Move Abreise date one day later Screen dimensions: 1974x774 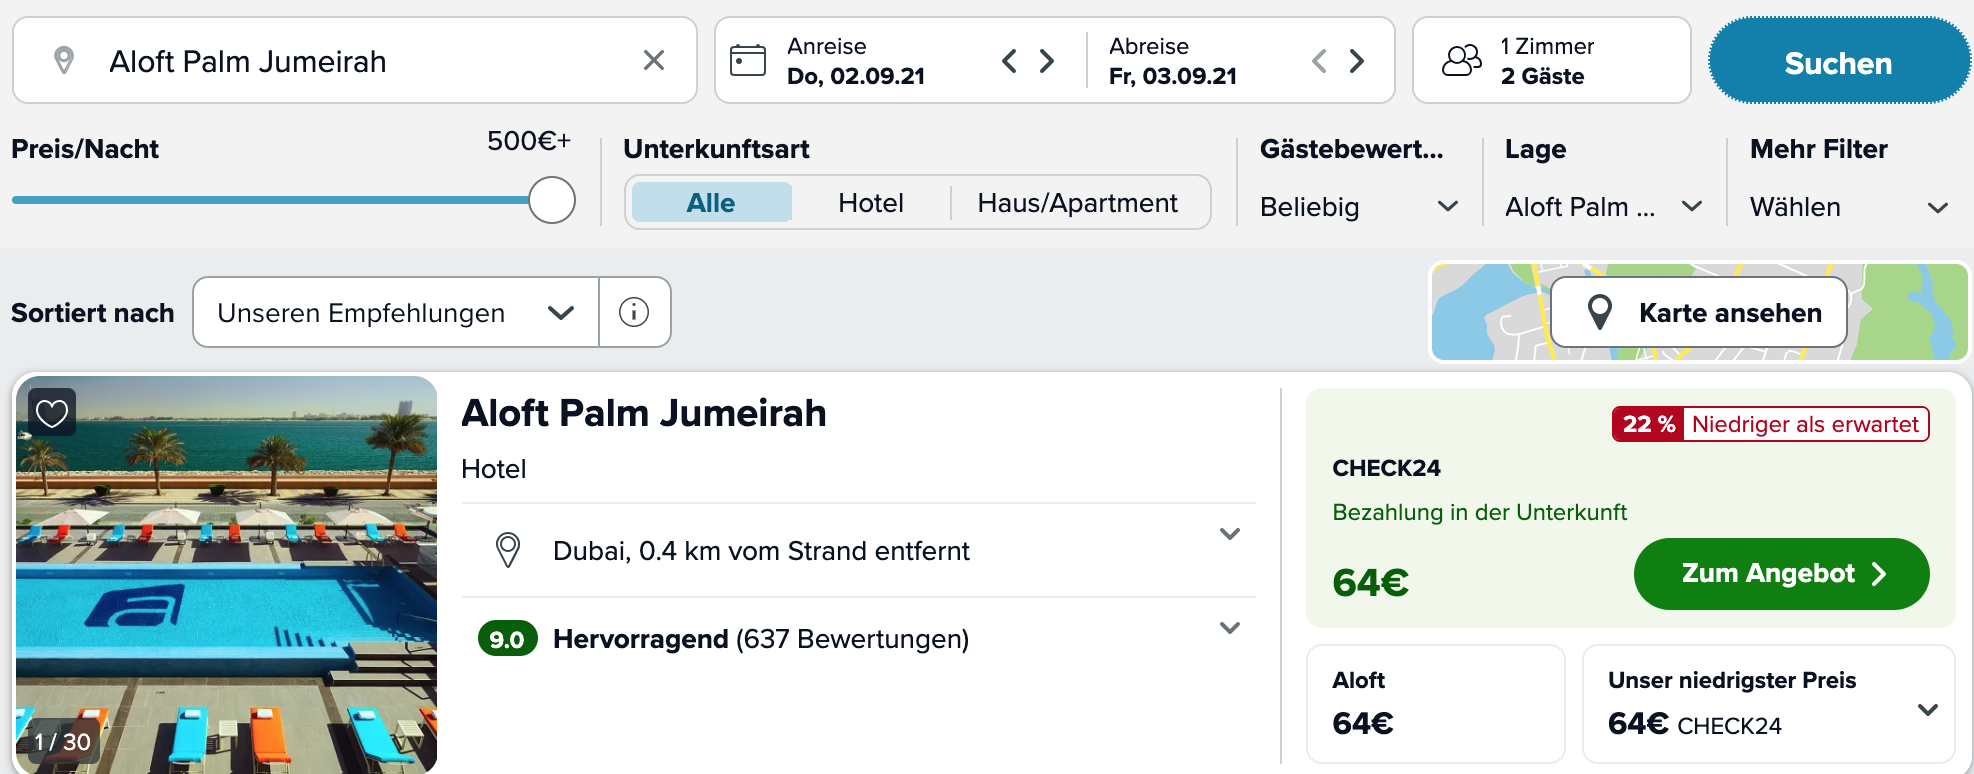point(1357,61)
